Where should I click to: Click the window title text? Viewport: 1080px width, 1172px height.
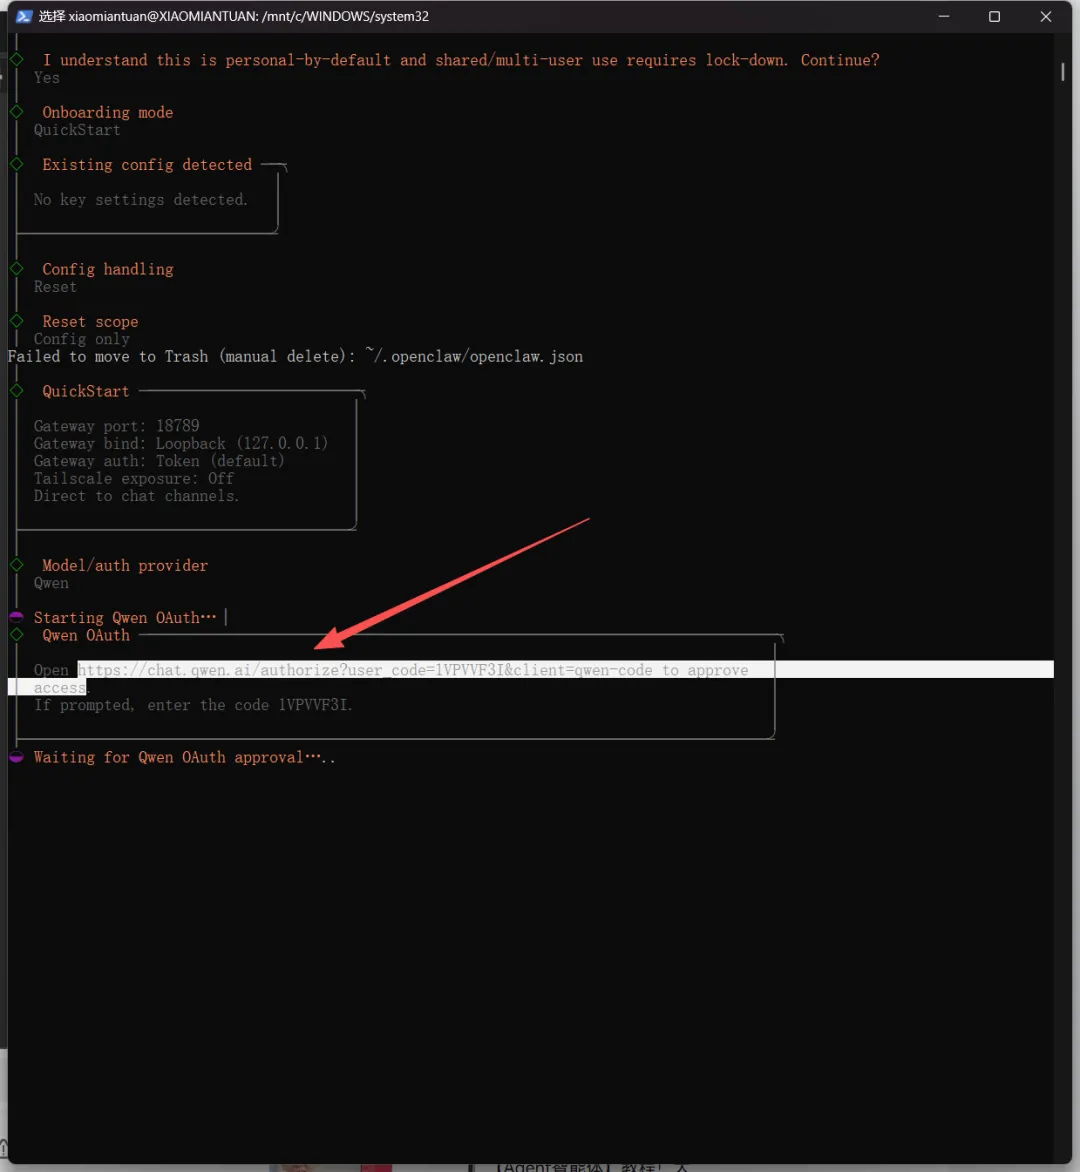tap(234, 16)
